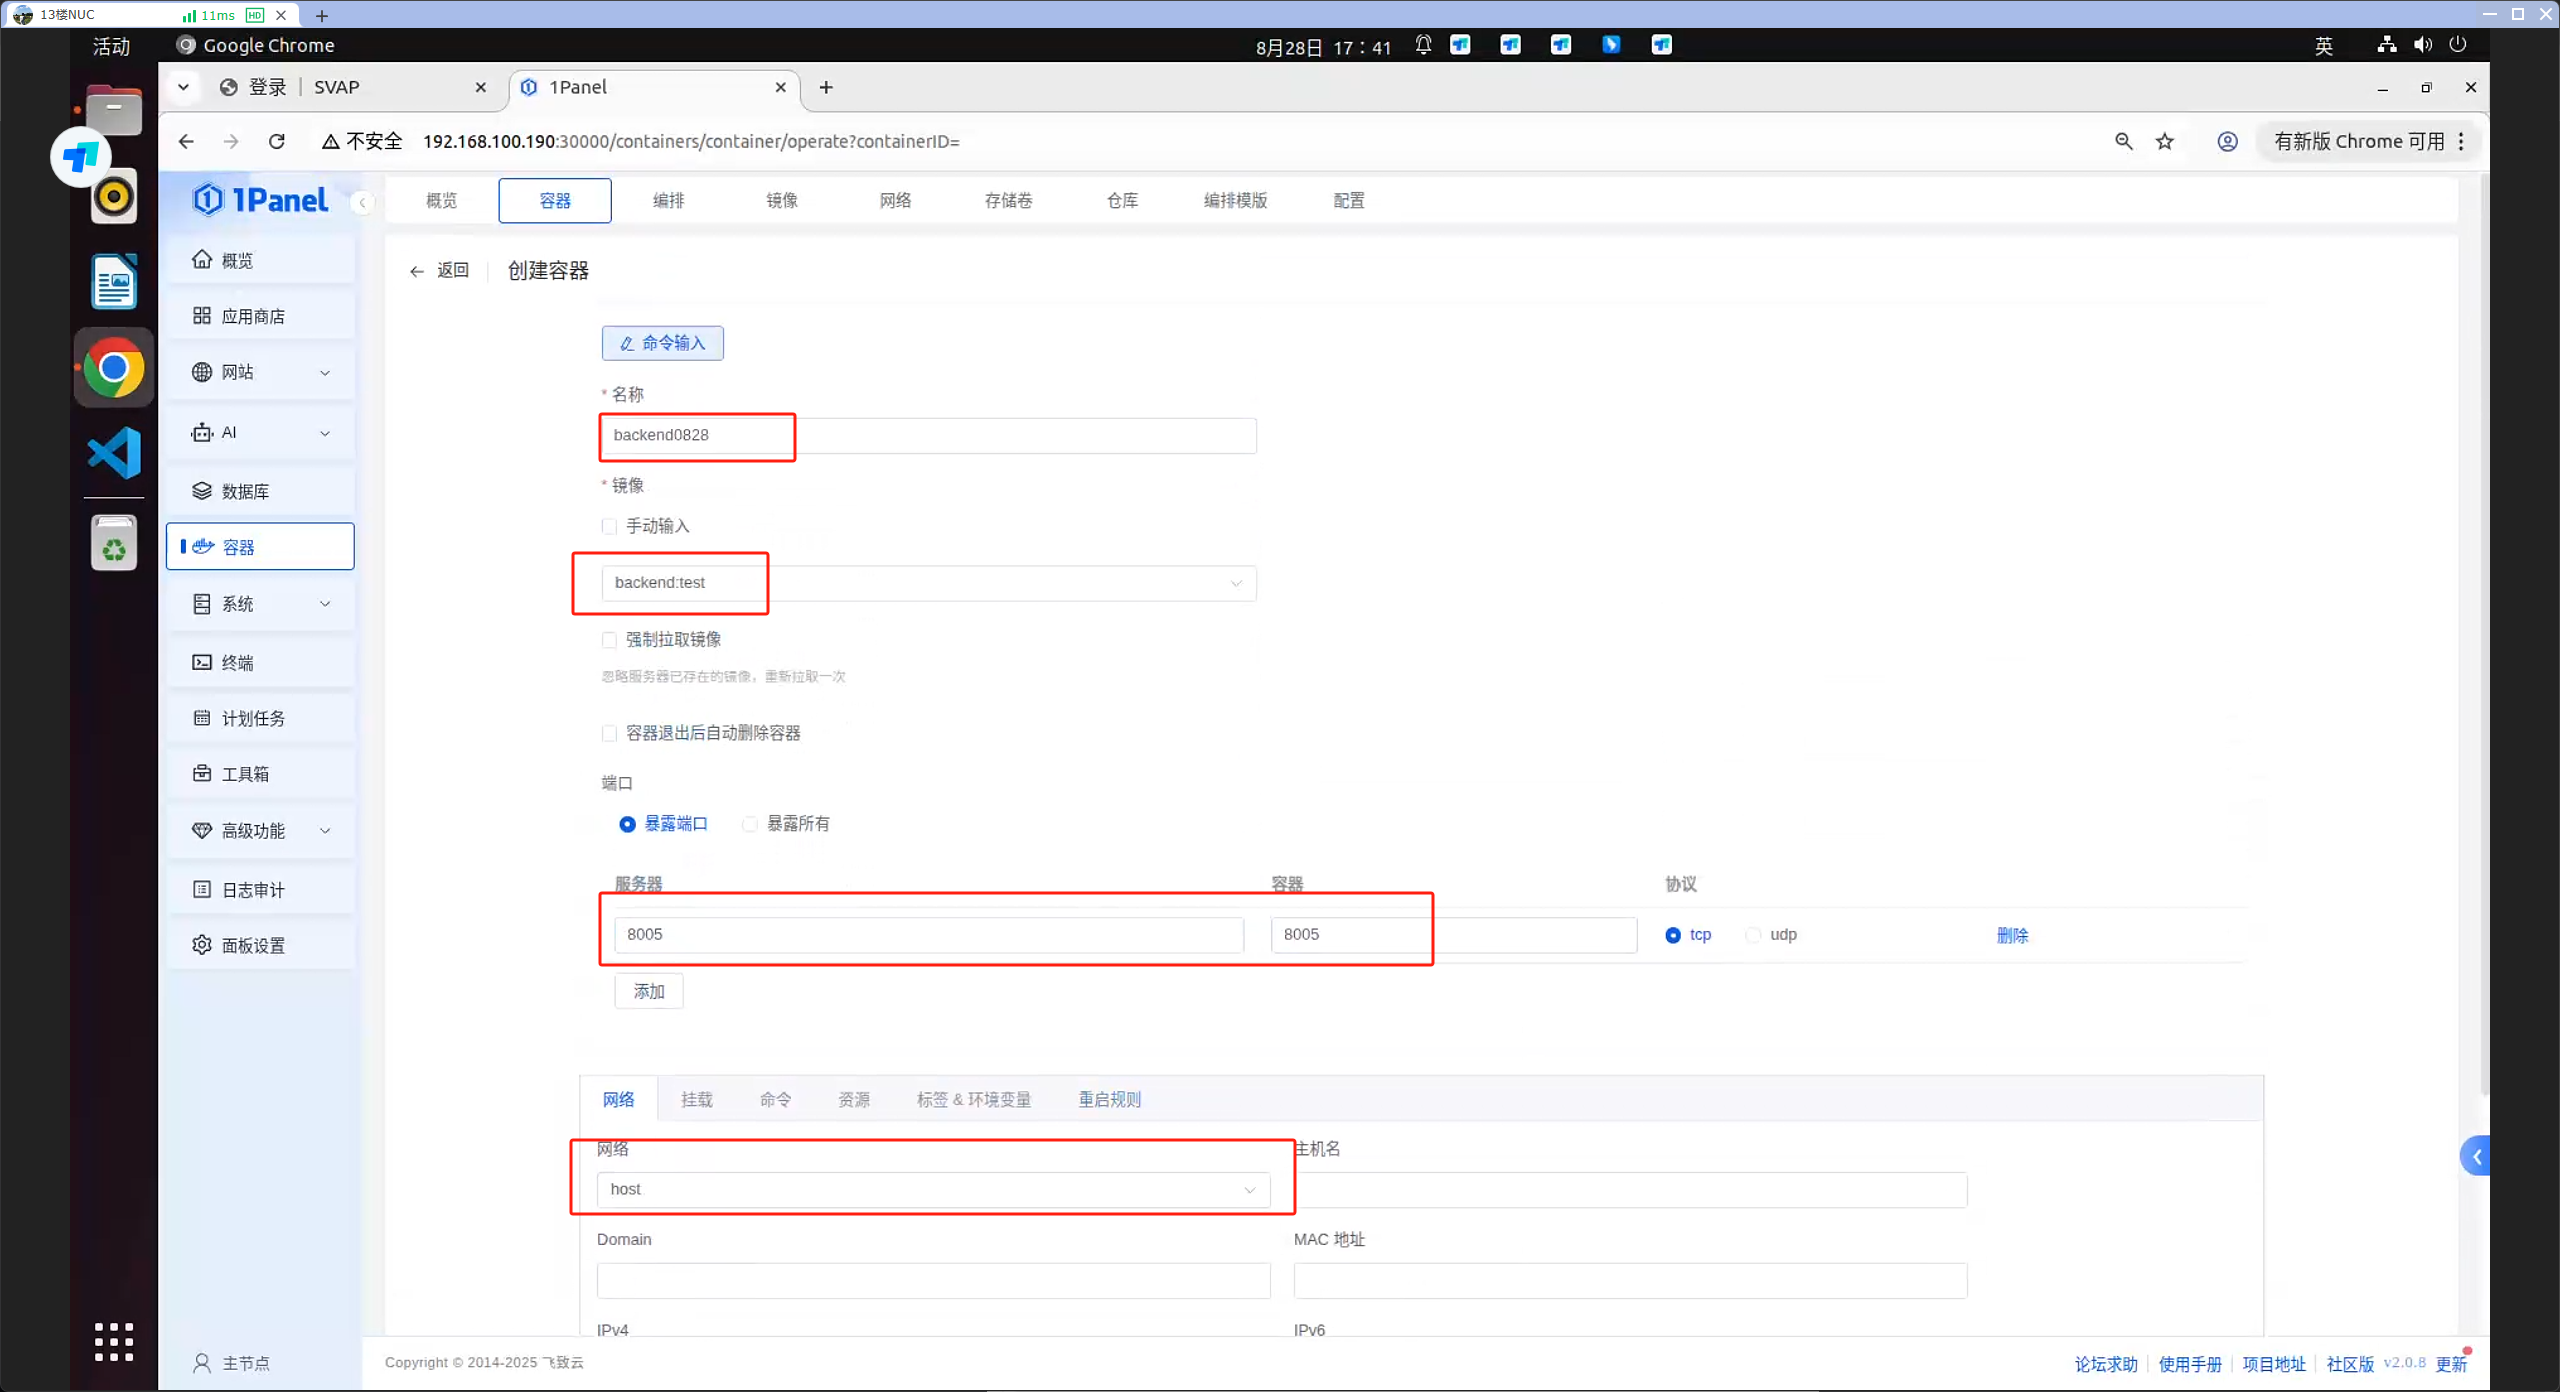
Task: Open 终端 terminal page in sidebar
Action: click(237, 663)
